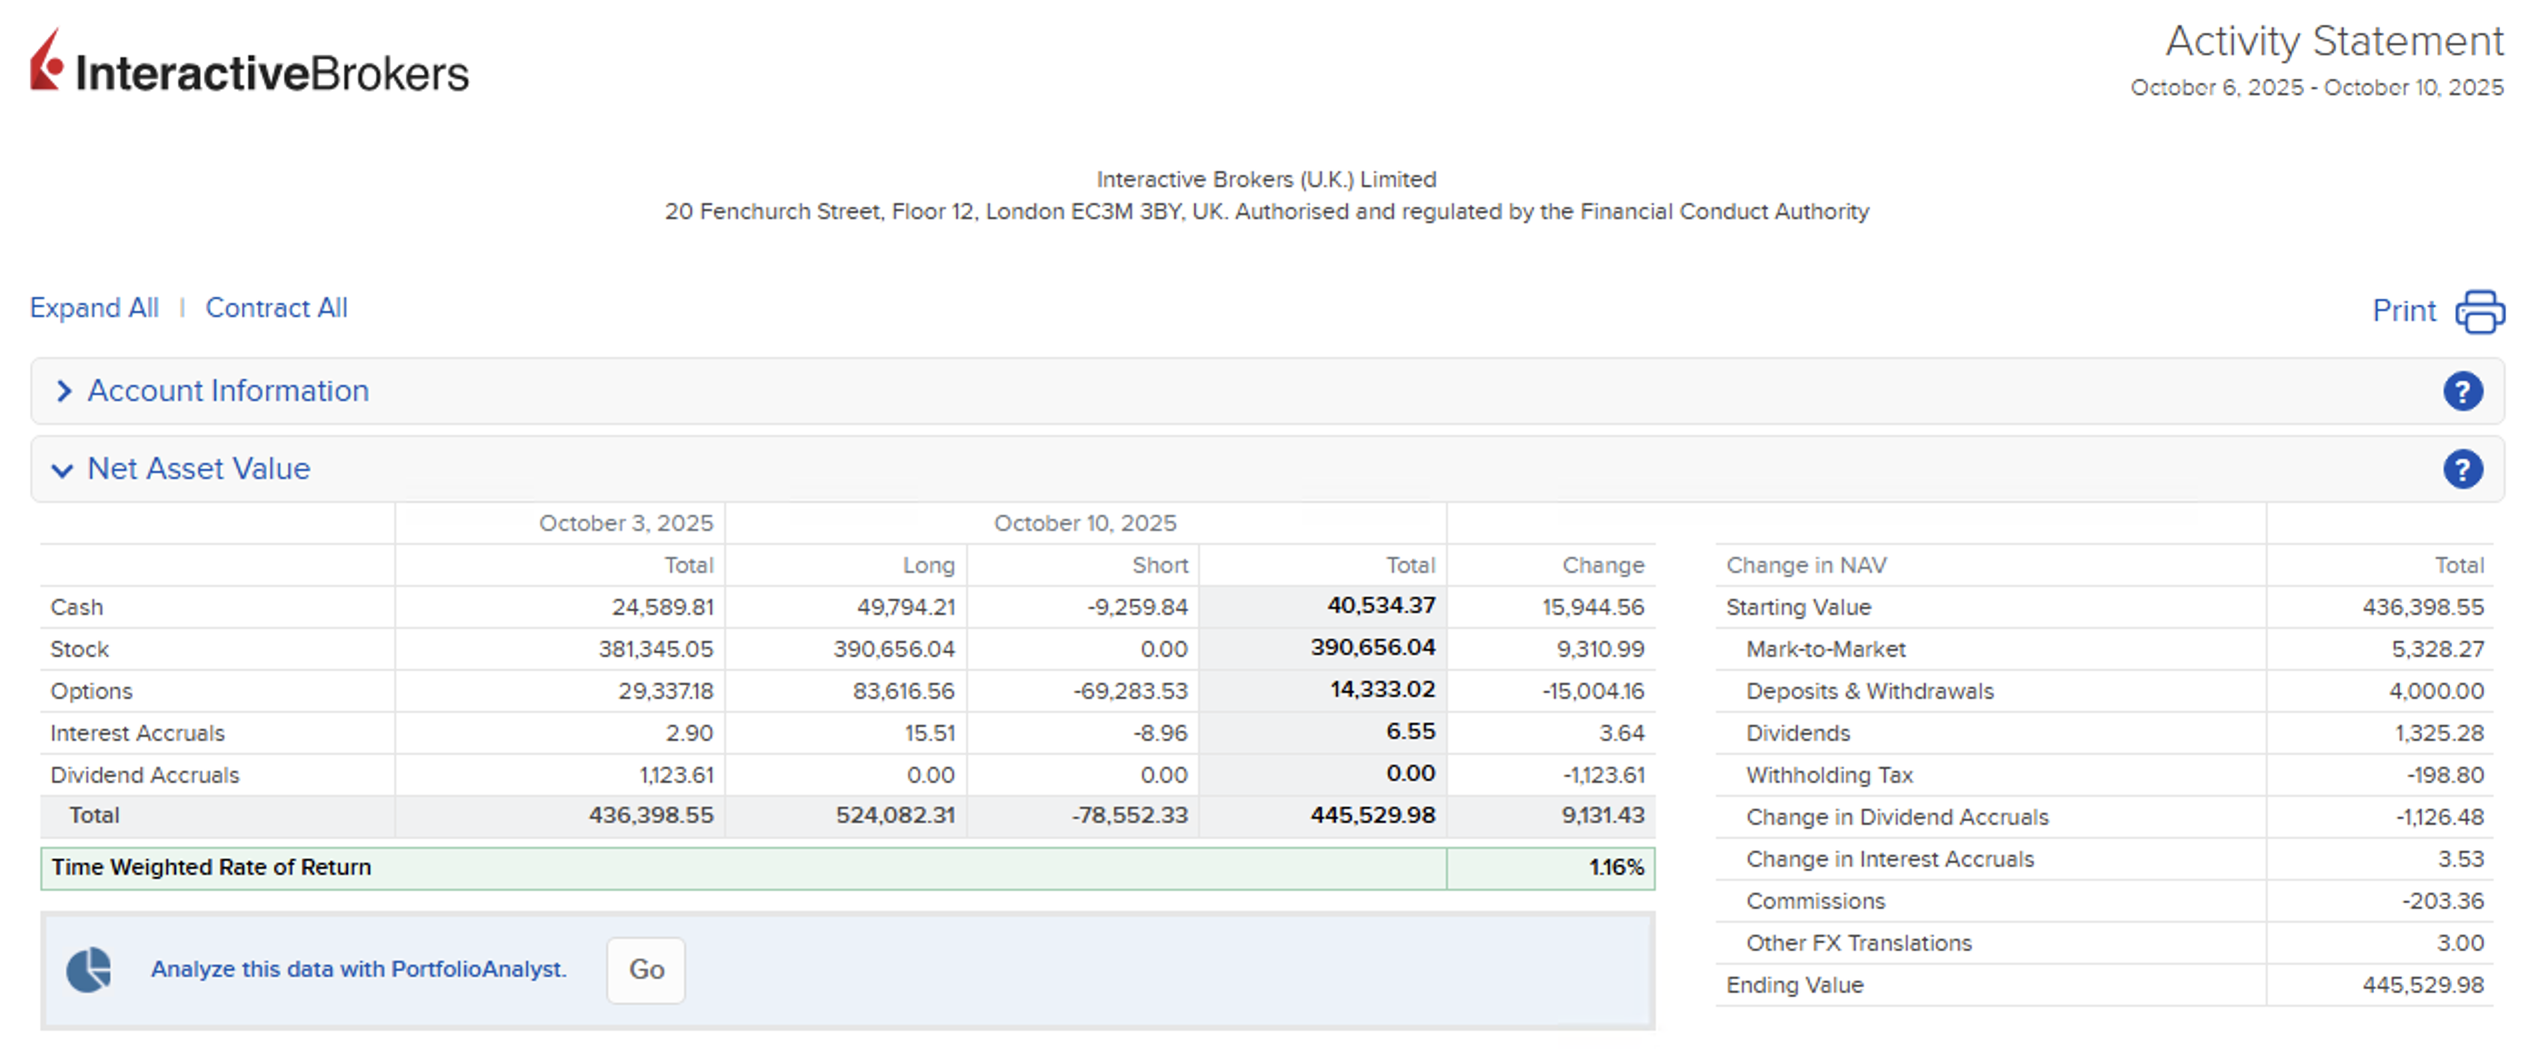The image size is (2528, 1050).
Task: Expand the Account Information chevron
Action: (64, 391)
